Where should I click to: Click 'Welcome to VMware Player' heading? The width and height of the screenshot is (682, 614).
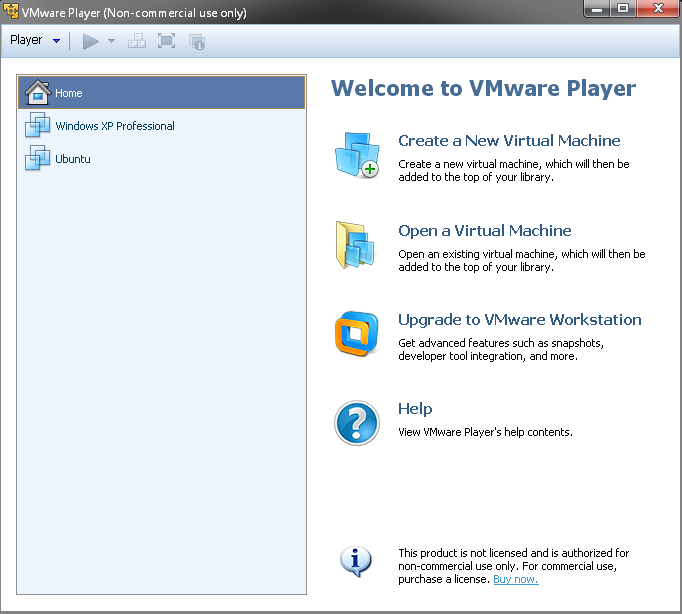pos(483,88)
